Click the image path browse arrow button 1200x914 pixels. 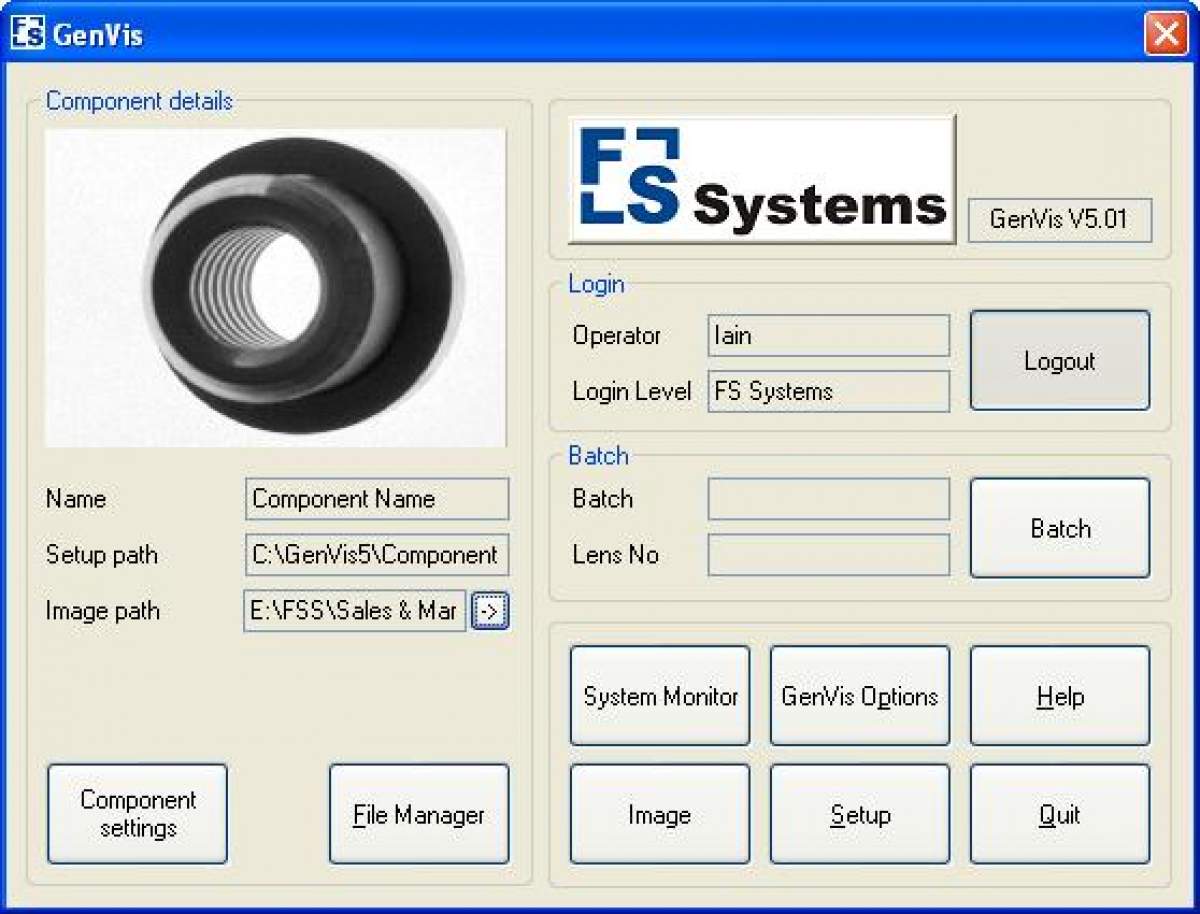pos(490,610)
